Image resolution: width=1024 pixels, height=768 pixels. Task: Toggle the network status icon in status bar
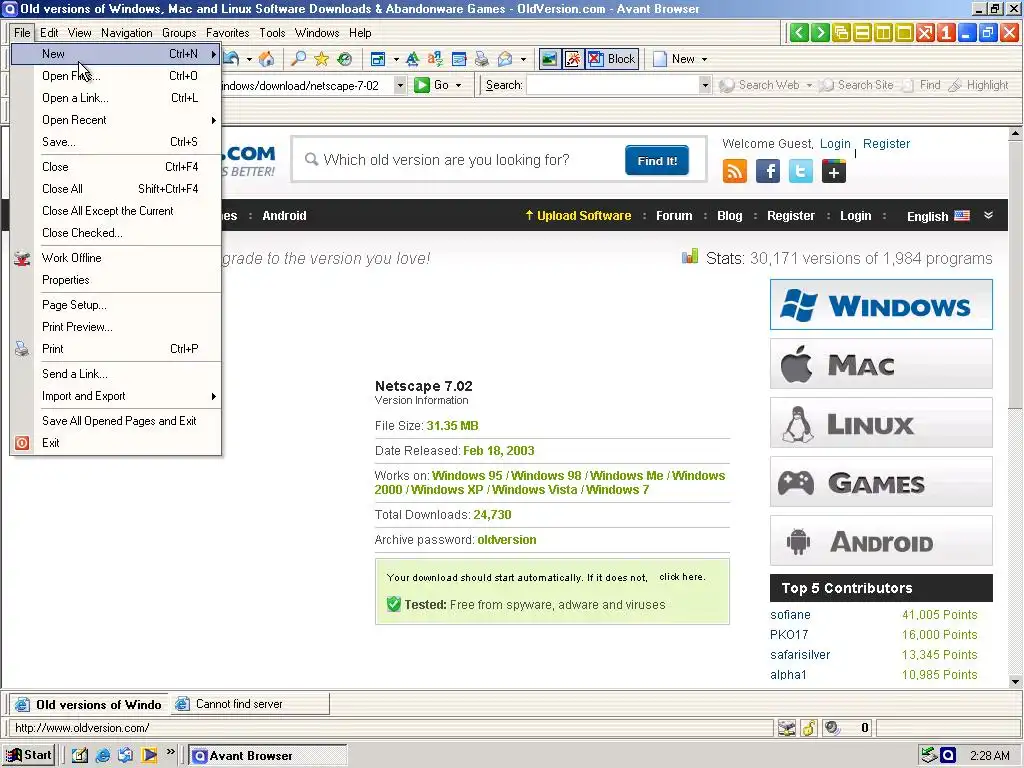(x=787, y=728)
